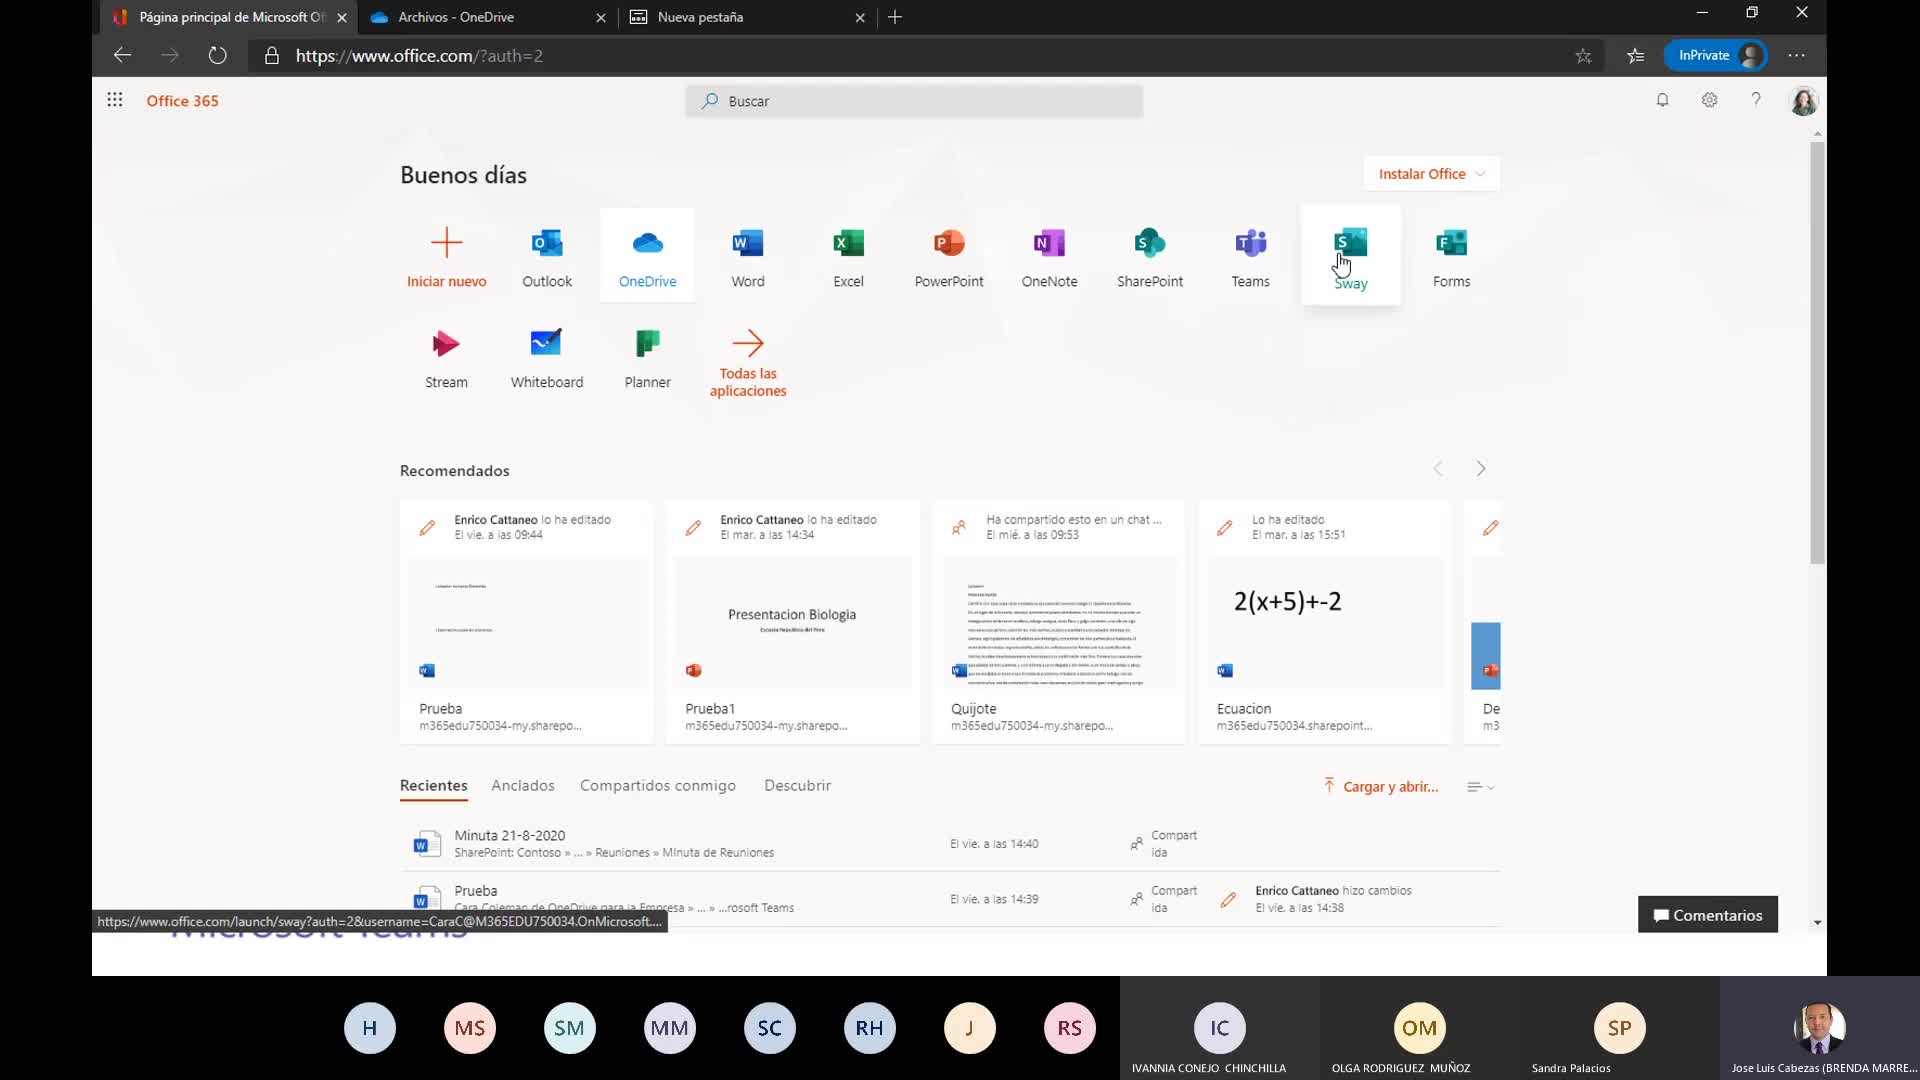This screenshot has height=1080, width=1920.
Task: Launch the Whiteboard app
Action: [x=546, y=344]
